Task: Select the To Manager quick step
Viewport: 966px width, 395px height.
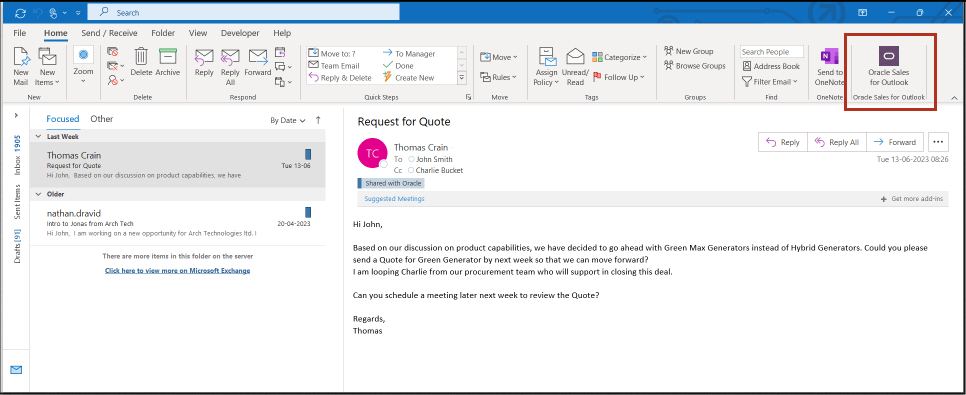Action: [409, 54]
